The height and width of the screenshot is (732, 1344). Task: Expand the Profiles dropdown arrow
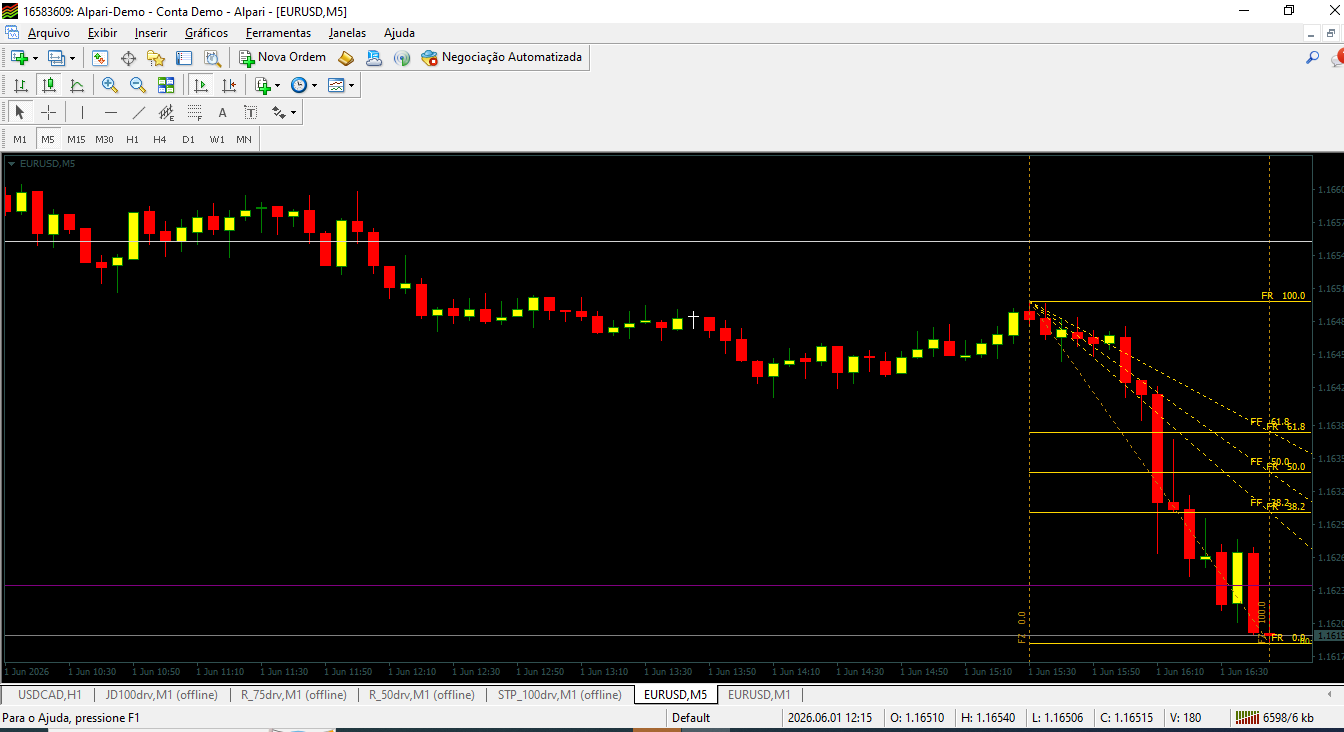point(72,58)
